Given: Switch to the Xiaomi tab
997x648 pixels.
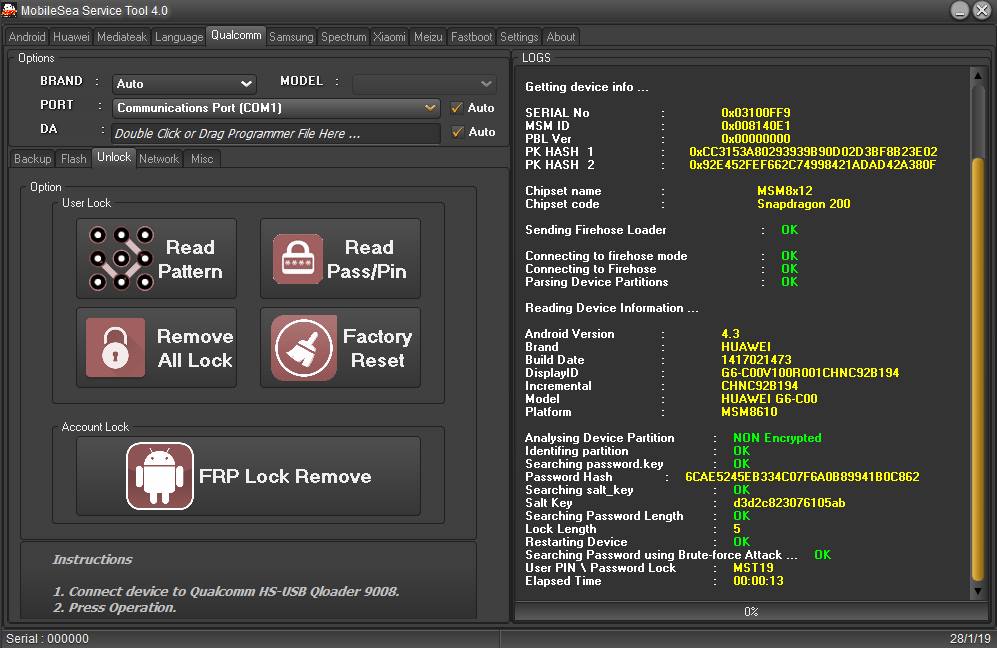Looking at the screenshot, I should (389, 37).
